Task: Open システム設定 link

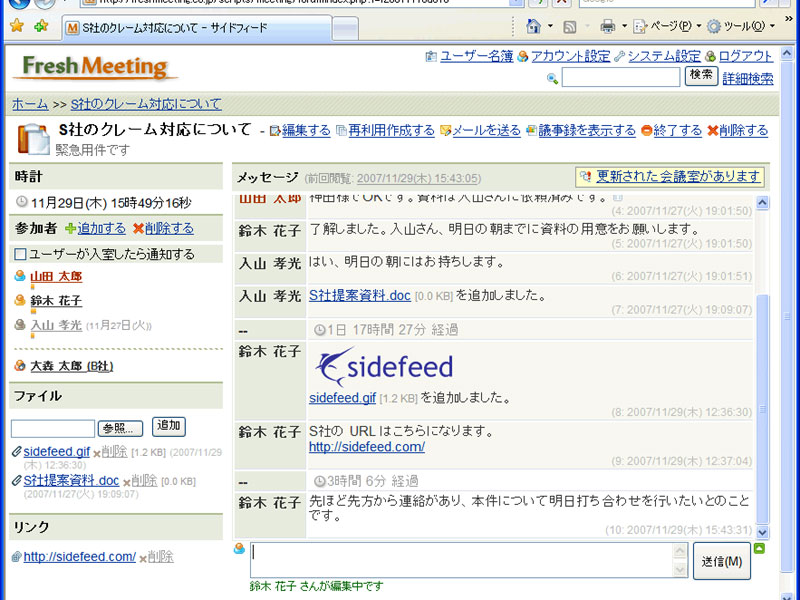Action: pos(664,56)
